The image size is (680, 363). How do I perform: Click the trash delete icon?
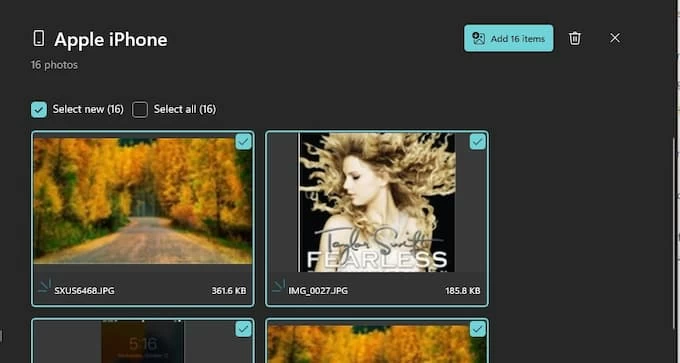coord(575,38)
